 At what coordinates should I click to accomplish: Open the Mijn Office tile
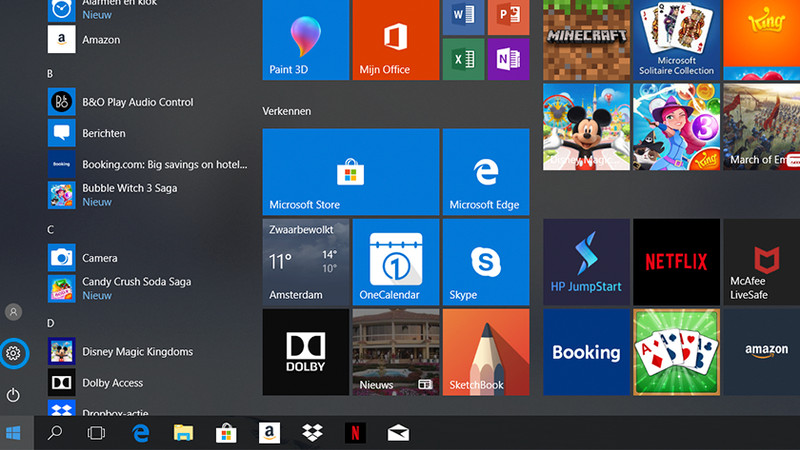click(x=396, y=40)
